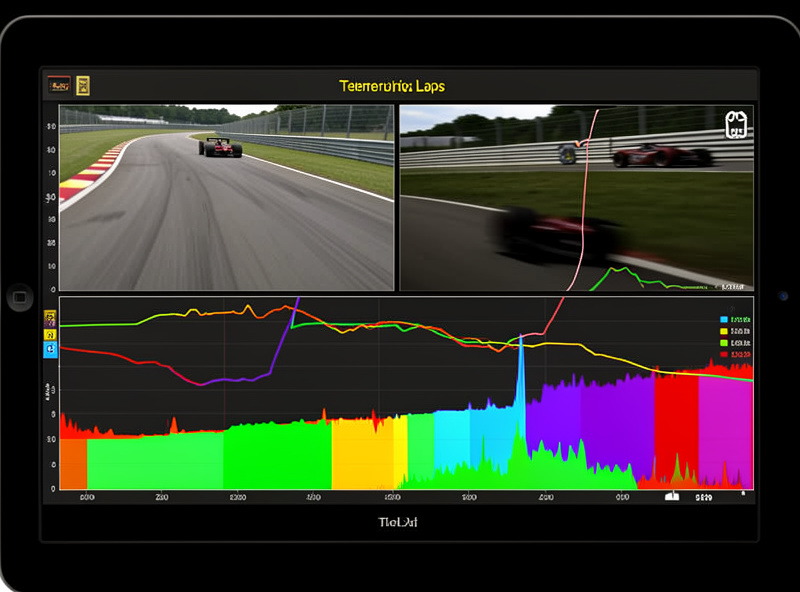Image resolution: width=800 pixels, height=592 pixels.
Task: Click the yellow card icon in header
Action: pyautogui.click(x=83, y=86)
